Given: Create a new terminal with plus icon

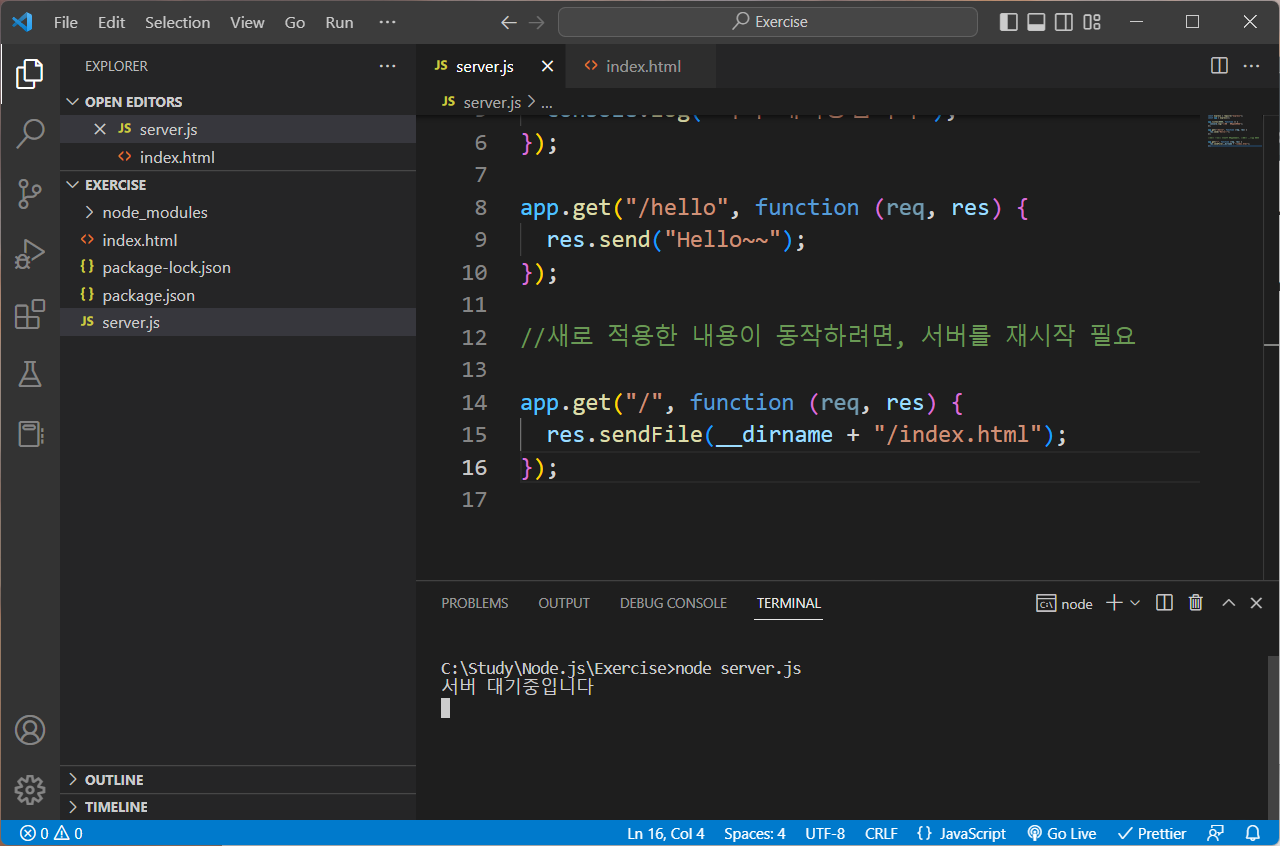Looking at the screenshot, I should click(x=1114, y=603).
